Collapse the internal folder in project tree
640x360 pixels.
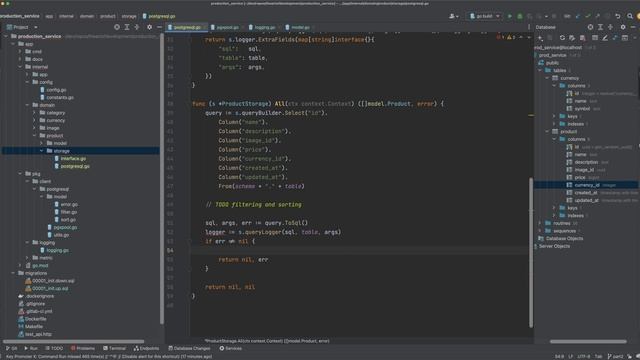click(x=20, y=67)
